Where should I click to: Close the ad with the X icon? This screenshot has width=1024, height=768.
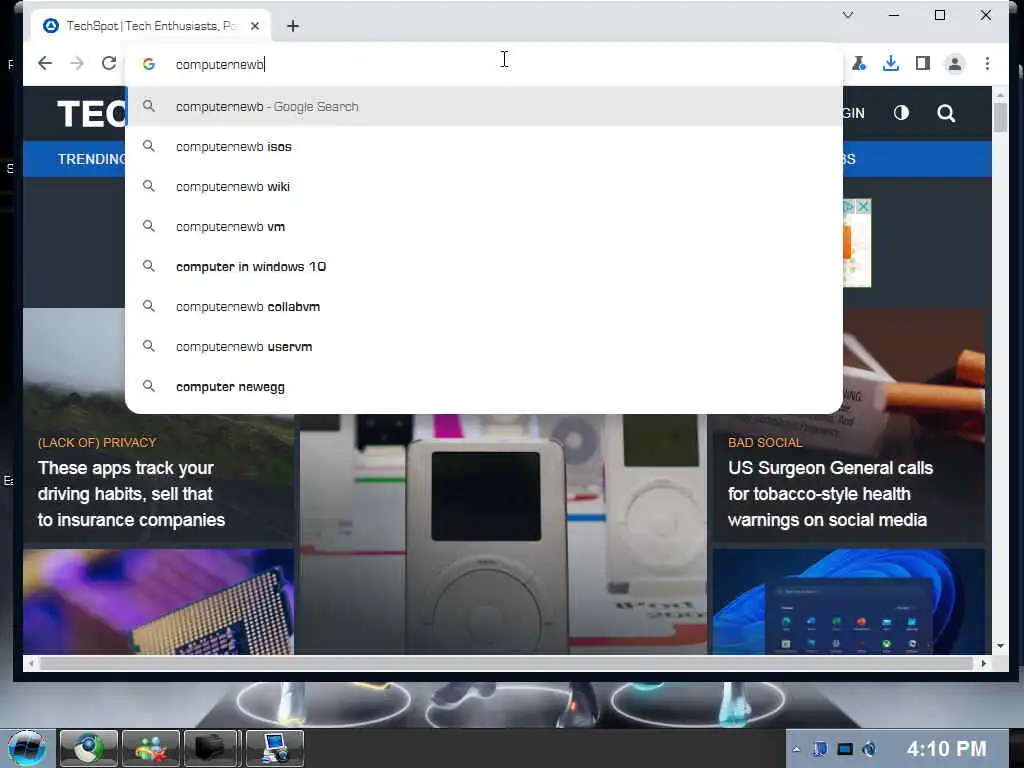[863, 206]
